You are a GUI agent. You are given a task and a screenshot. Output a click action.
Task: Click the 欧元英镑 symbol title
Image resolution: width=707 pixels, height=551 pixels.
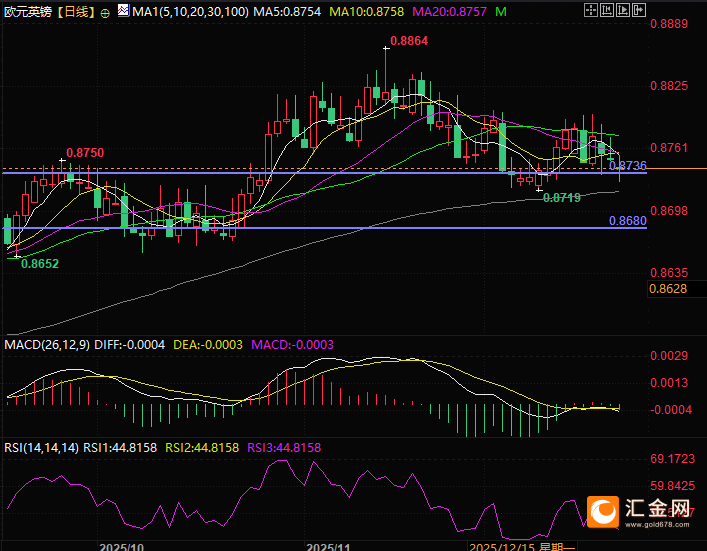(x=28, y=12)
